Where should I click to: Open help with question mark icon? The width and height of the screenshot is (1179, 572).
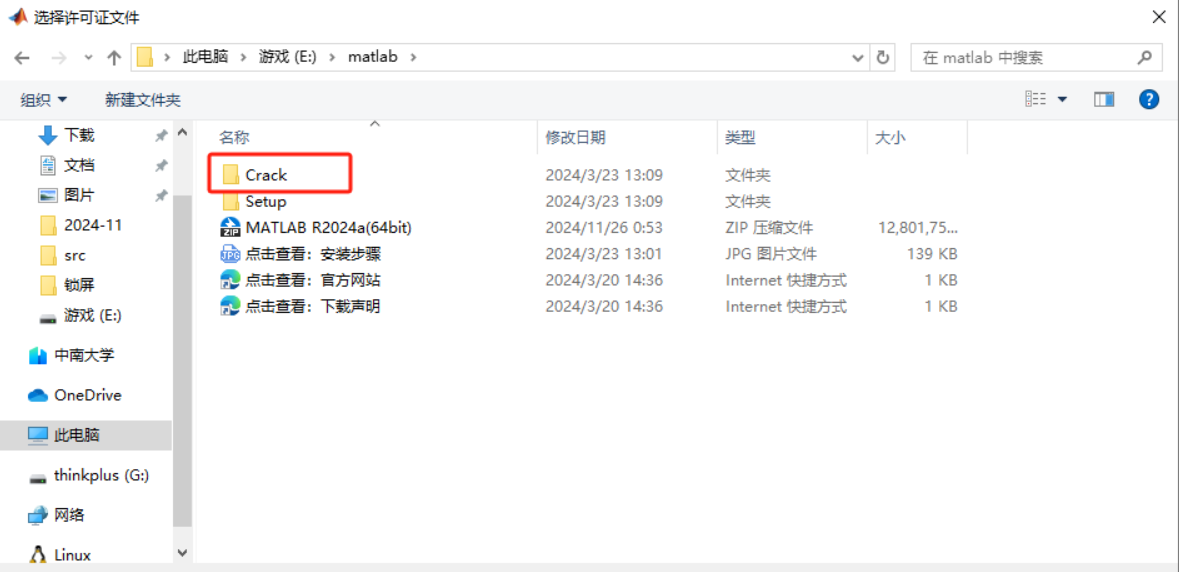1149,99
